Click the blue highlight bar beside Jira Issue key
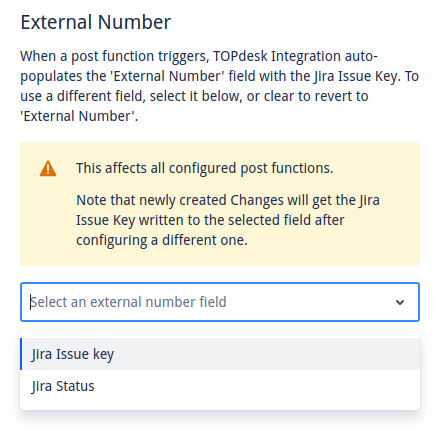The image size is (439, 435). click(x=21, y=354)
